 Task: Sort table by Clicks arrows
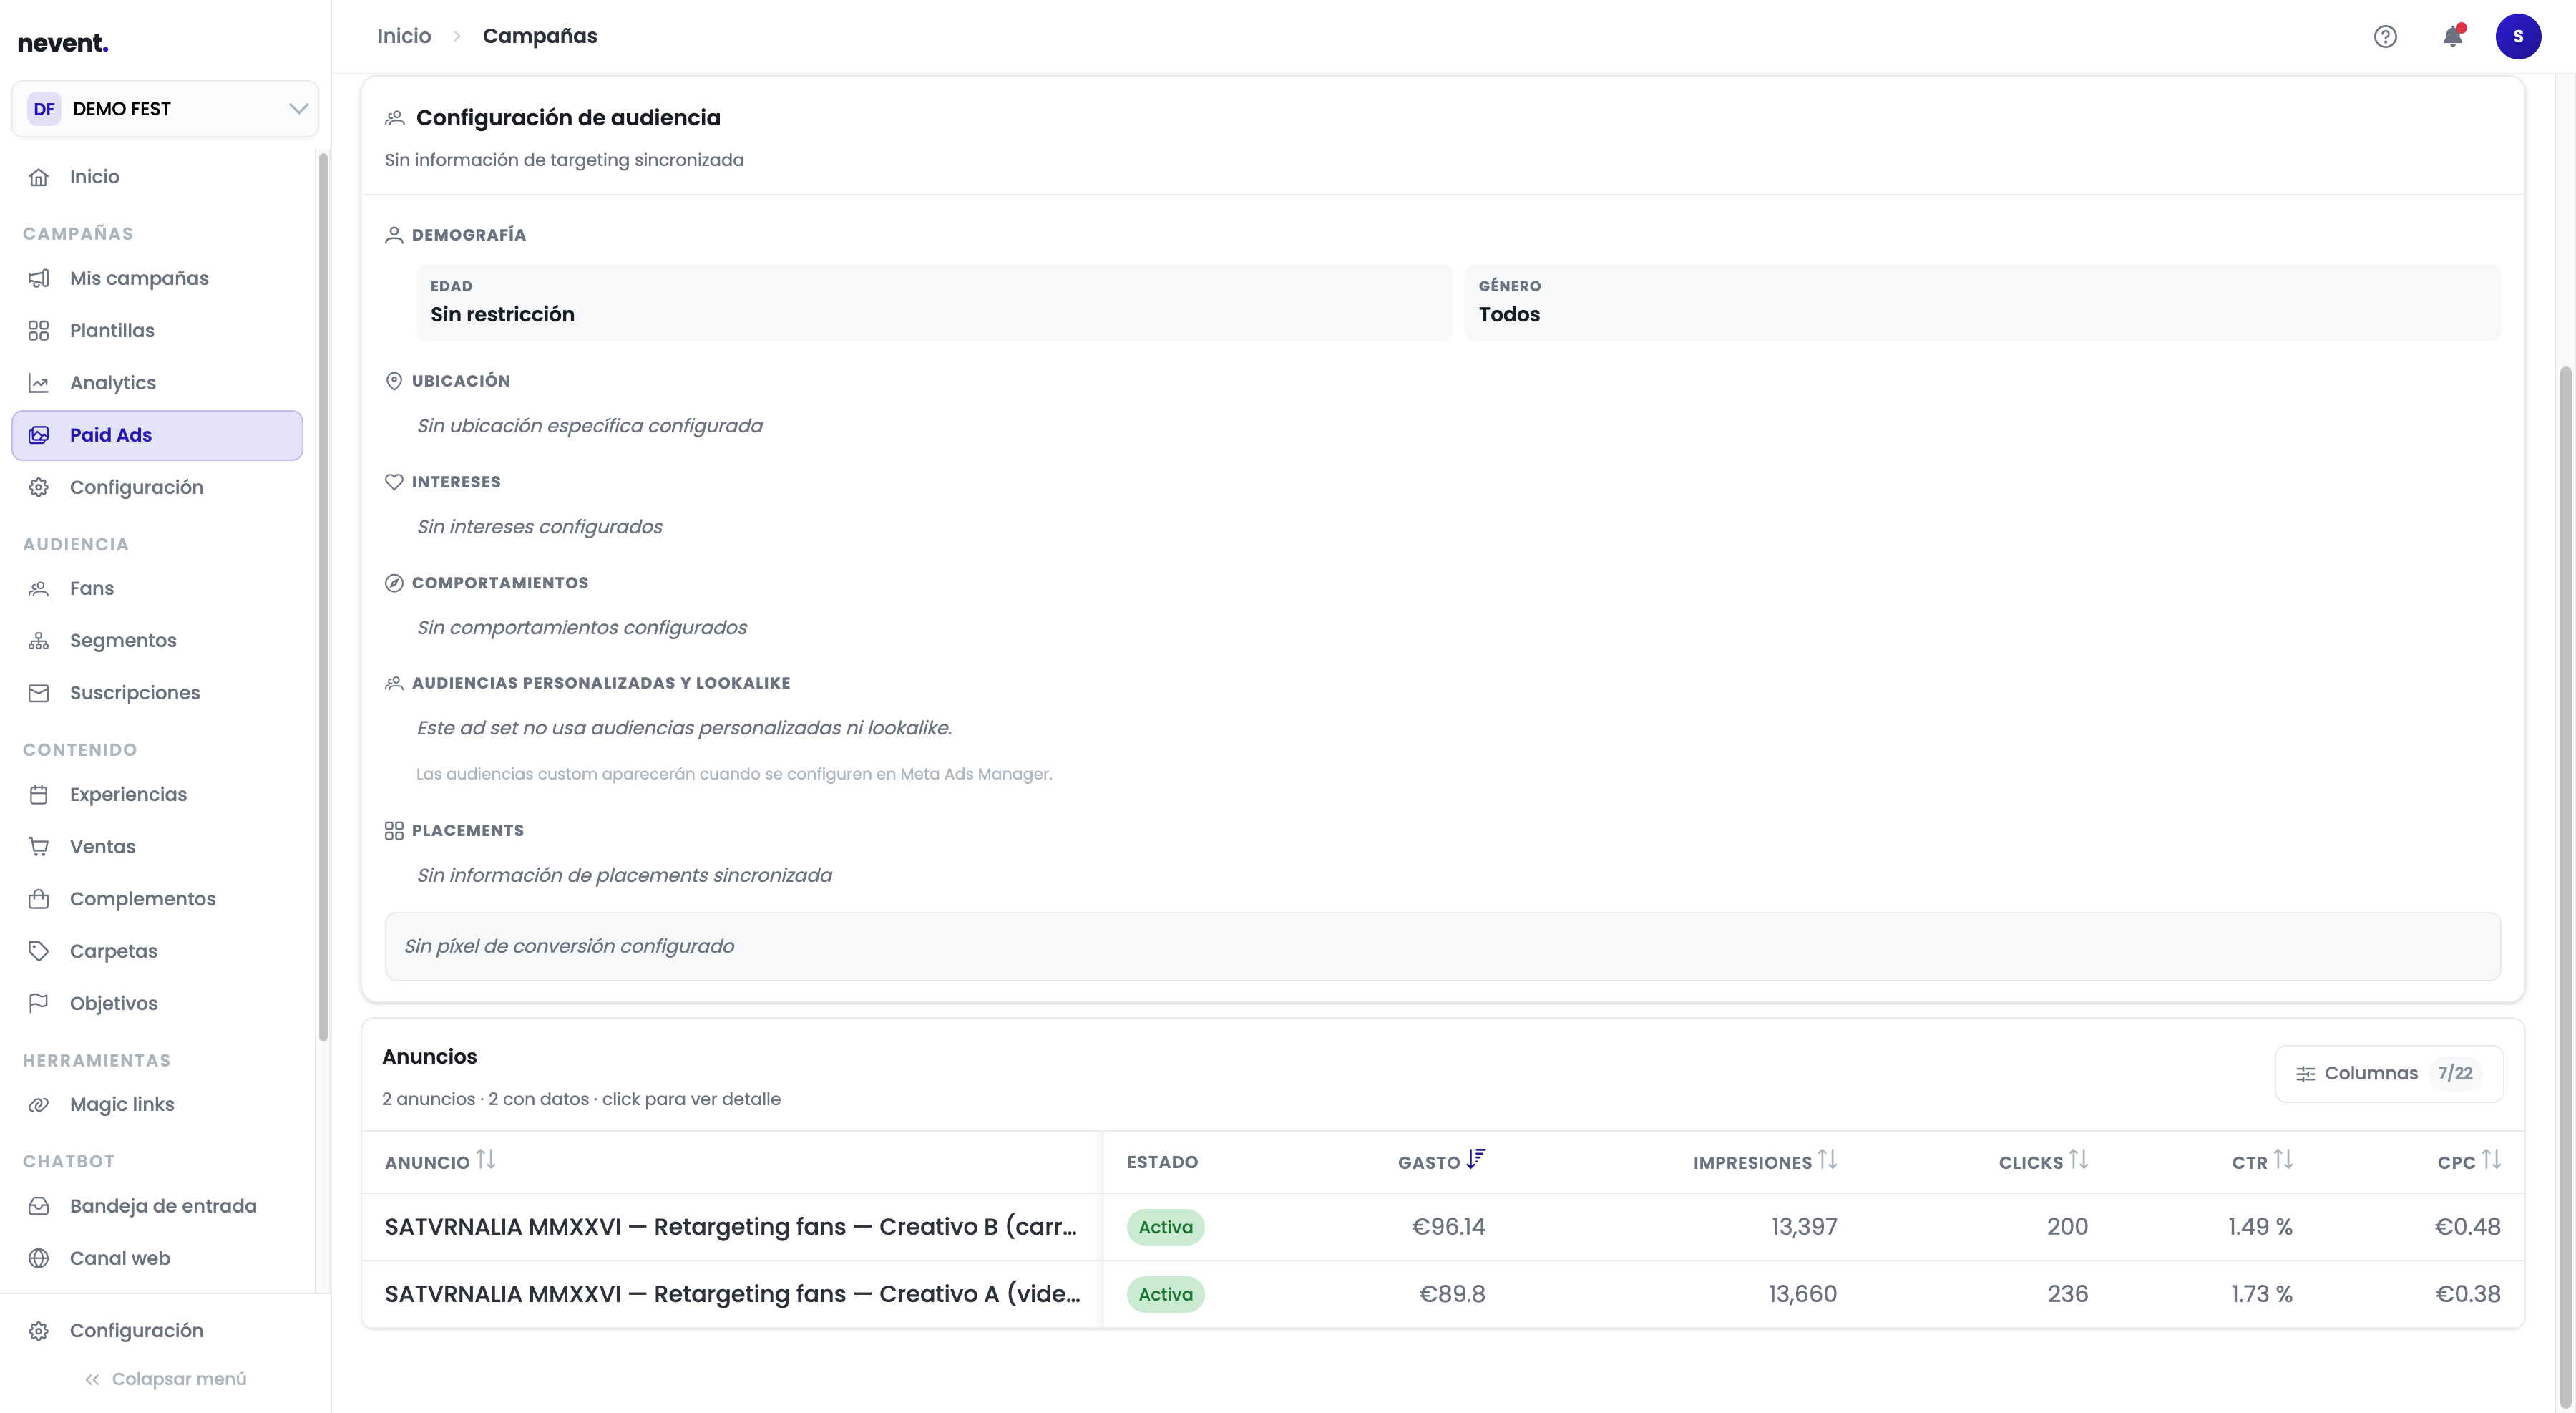click(x=2079, y=1160)
